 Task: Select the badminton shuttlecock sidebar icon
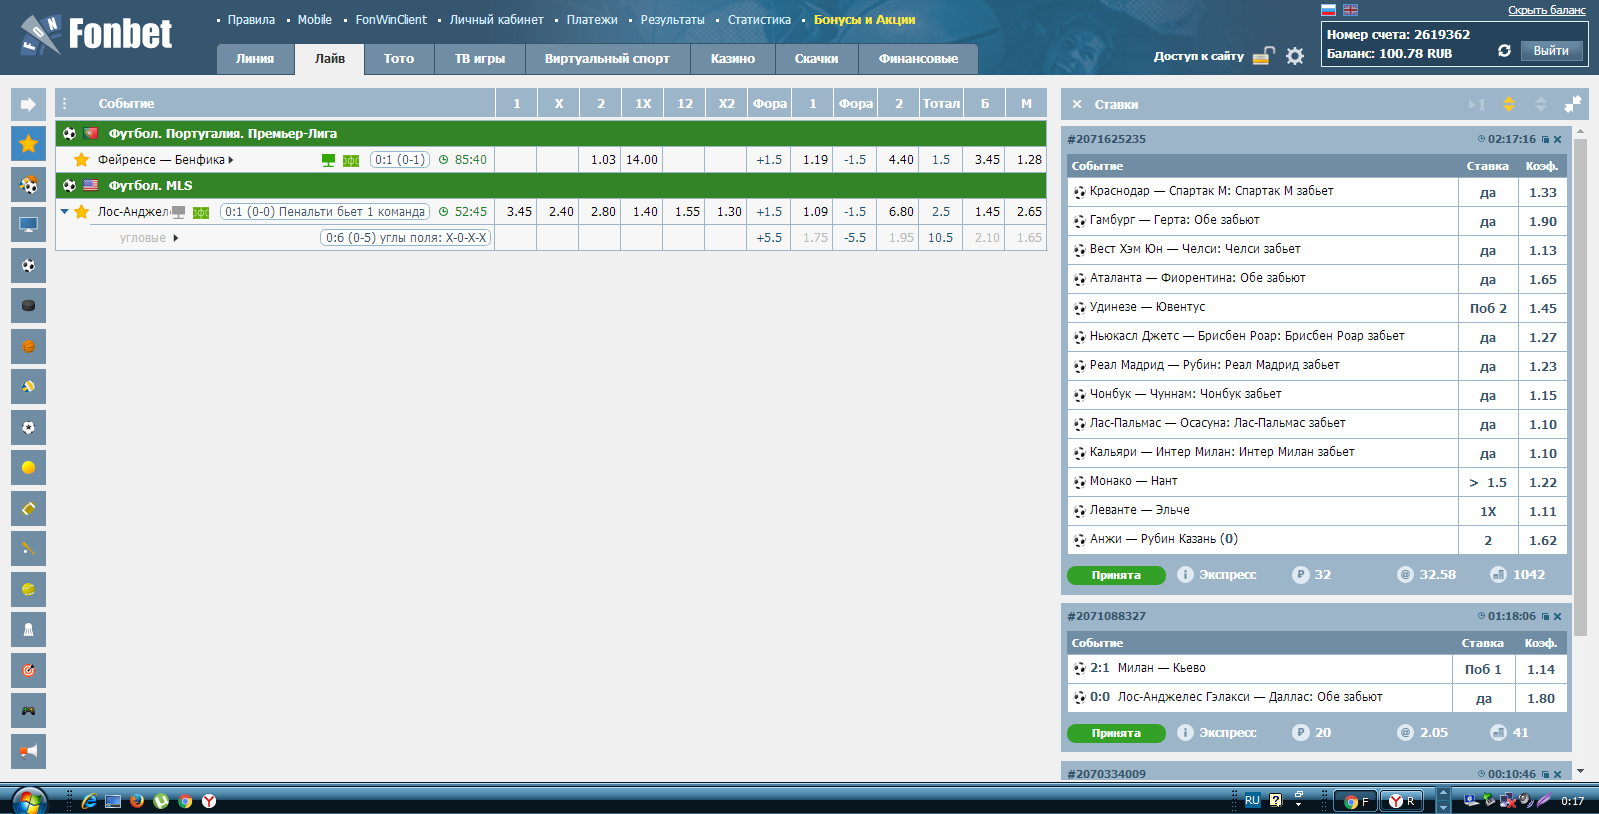[x=28, y=630]
